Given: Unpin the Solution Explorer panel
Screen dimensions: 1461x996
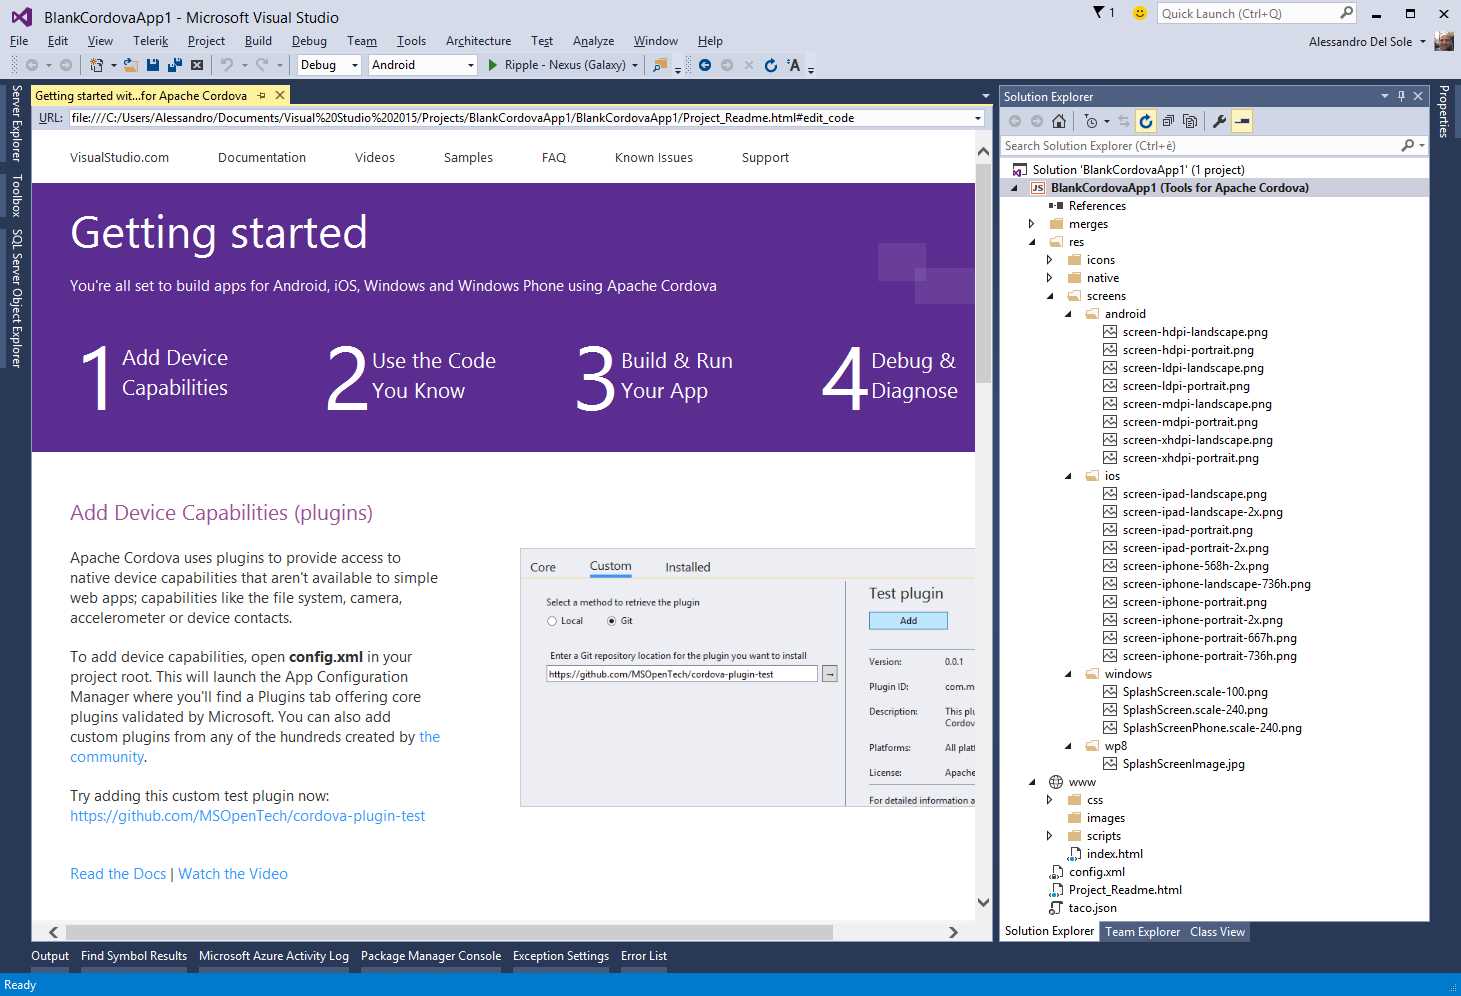Looking at the screenshot, I should [x=1401, y=96].
